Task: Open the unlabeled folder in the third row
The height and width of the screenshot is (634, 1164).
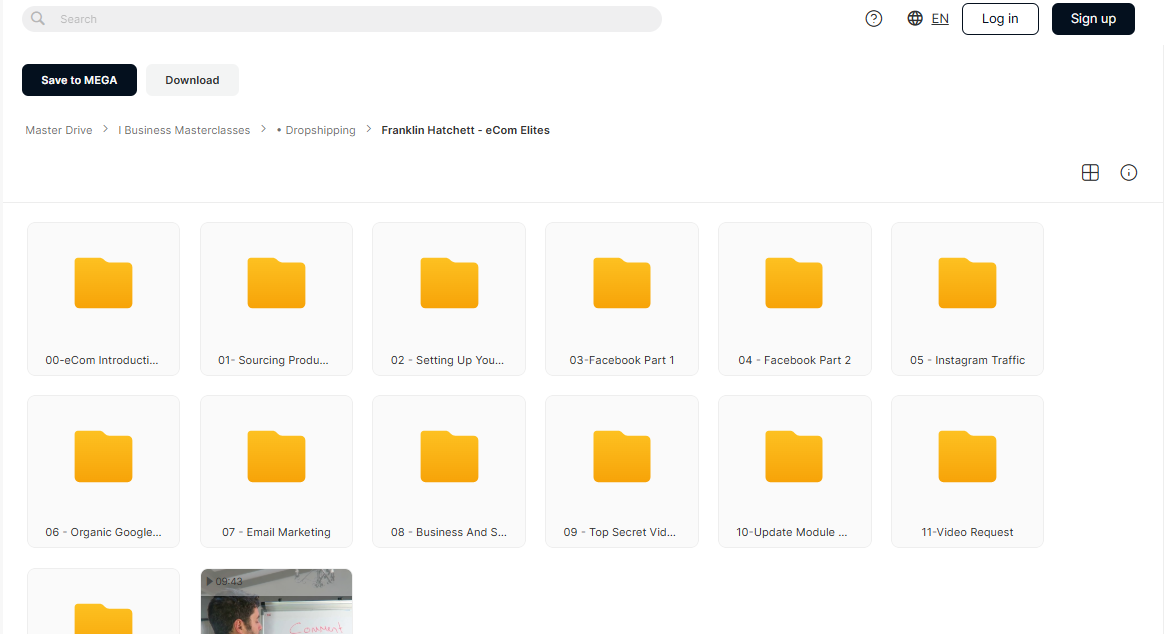Action: 103,618
